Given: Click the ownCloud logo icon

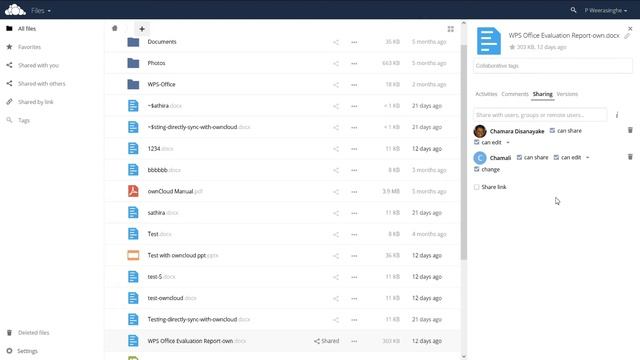Looking at the screenshot, I should pyautogui.click(x=15, y=10).
